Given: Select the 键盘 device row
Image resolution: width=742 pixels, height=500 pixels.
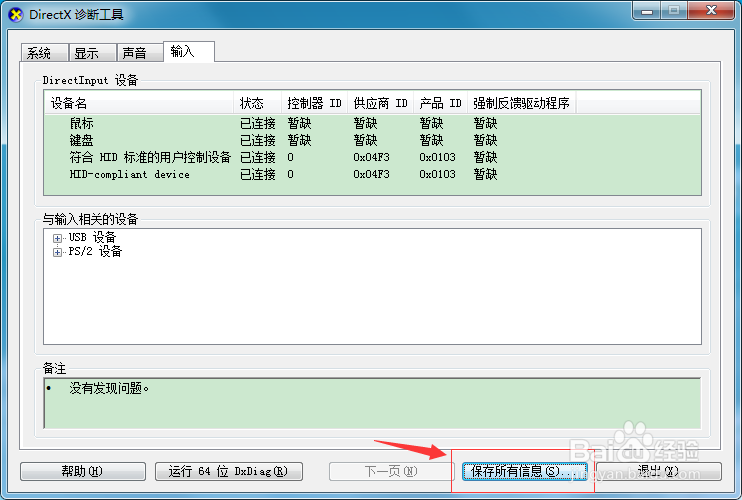Looking at the screenshot, I should (372, 140).
